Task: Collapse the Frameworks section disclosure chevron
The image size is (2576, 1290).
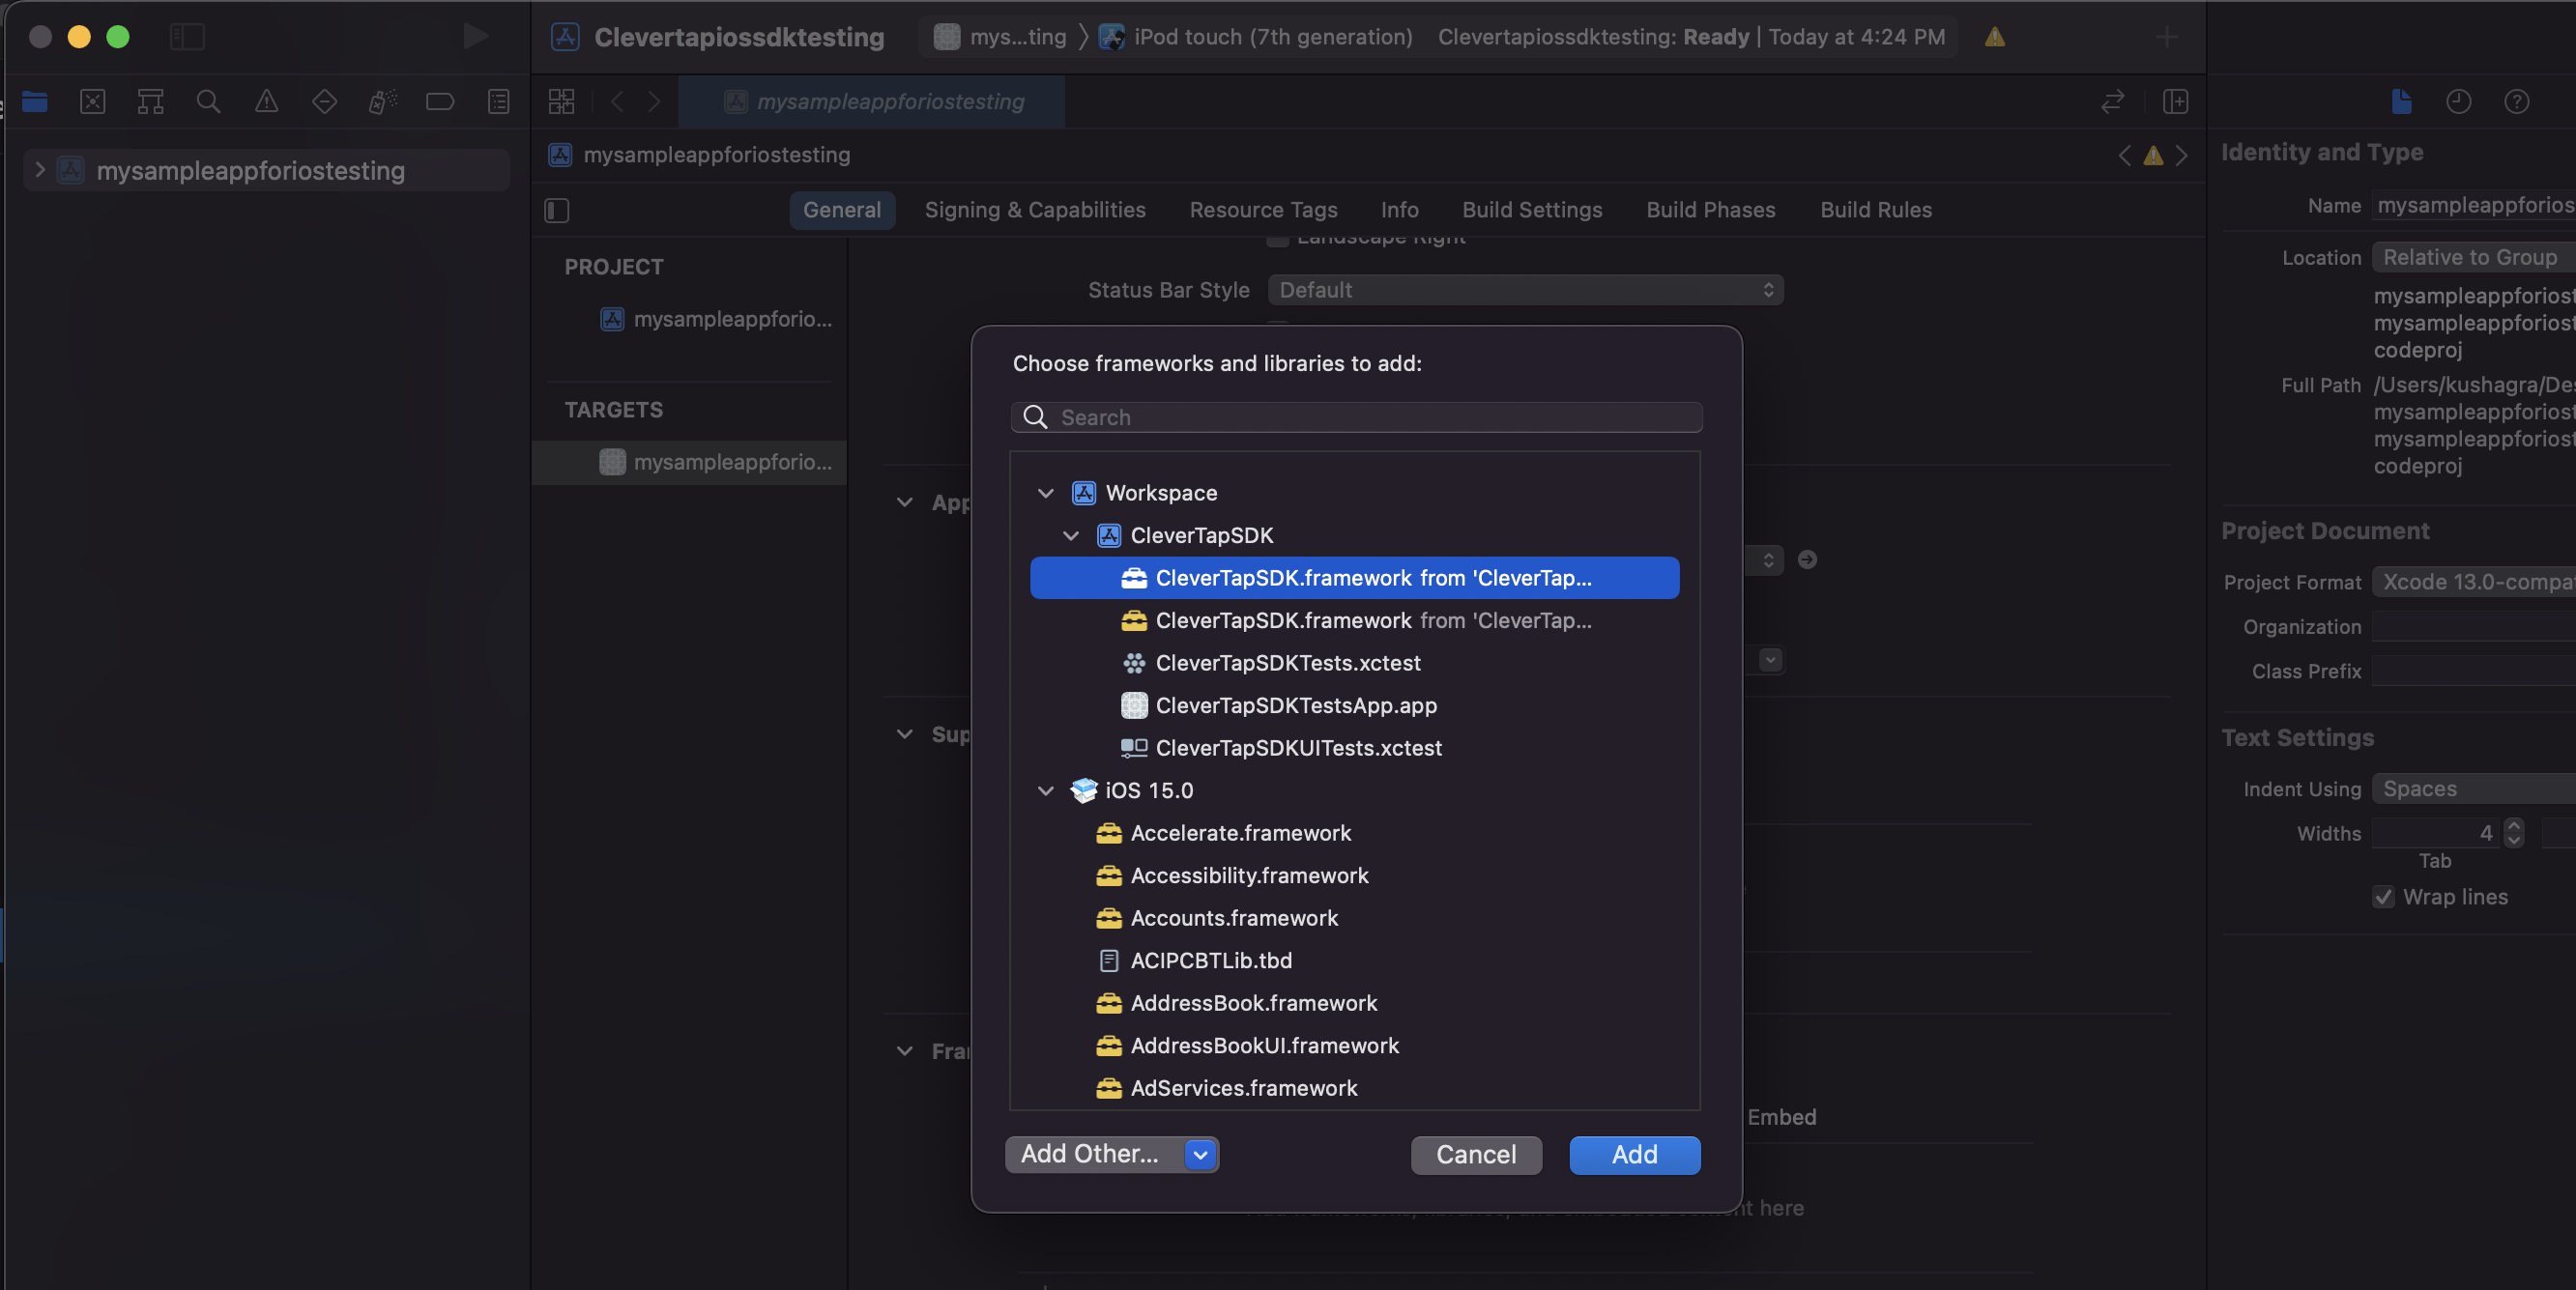Action: [x=904, y=1051]
